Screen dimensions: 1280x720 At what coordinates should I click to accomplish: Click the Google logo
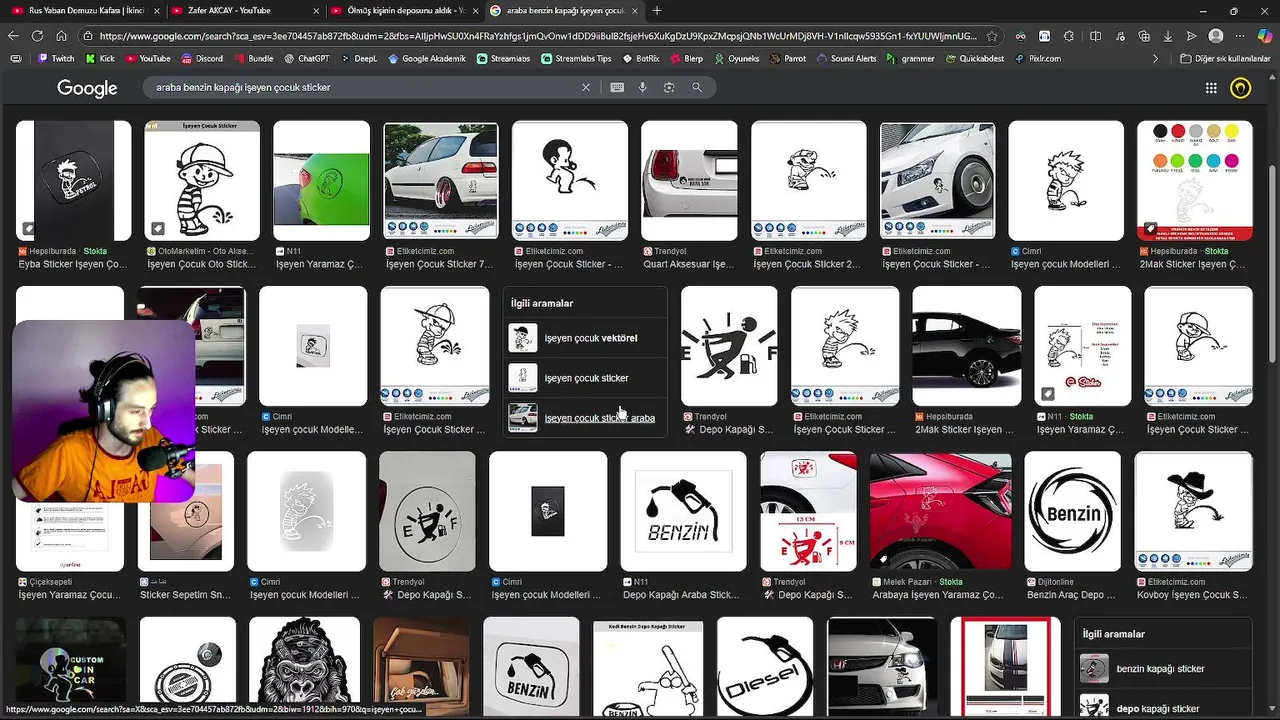[87, 88]
